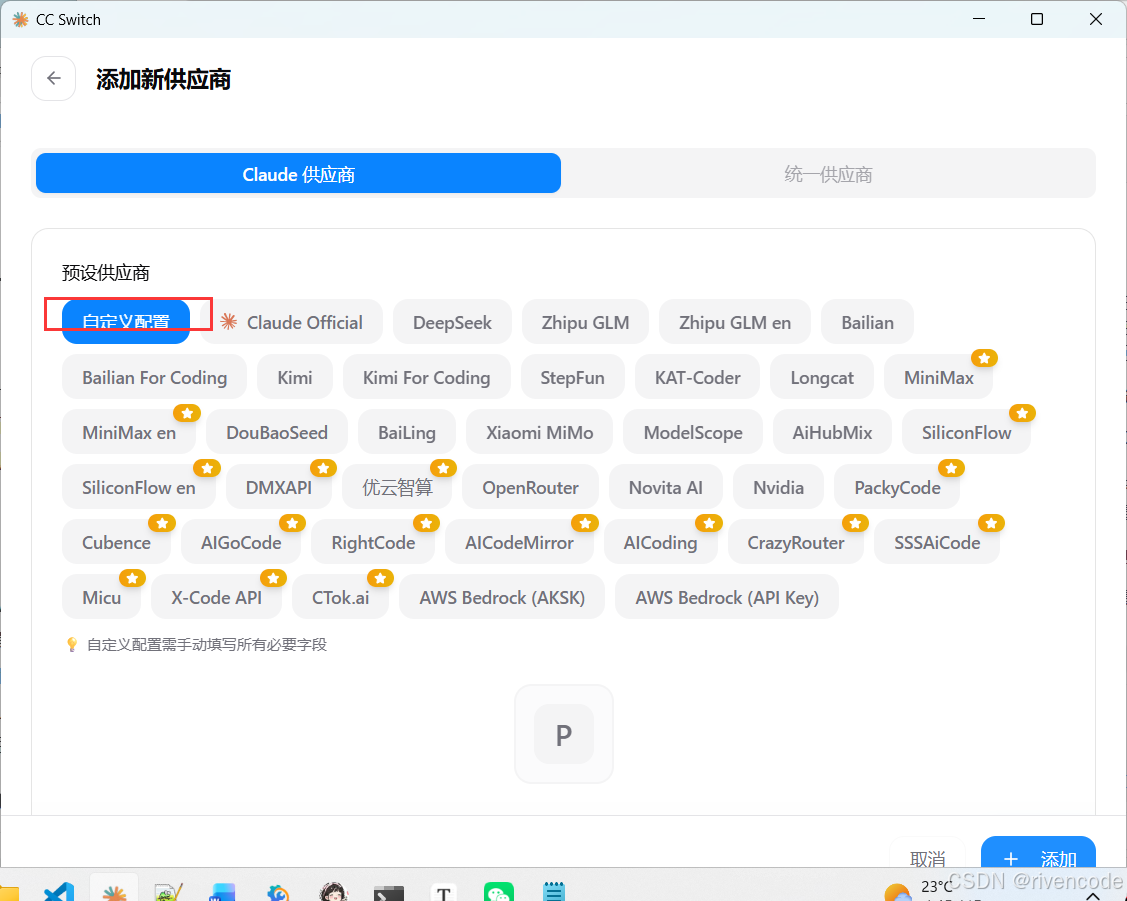Select the PackyCode preset
The height and width of the screenshot is (901, 1127).
[x=897, y=487]
